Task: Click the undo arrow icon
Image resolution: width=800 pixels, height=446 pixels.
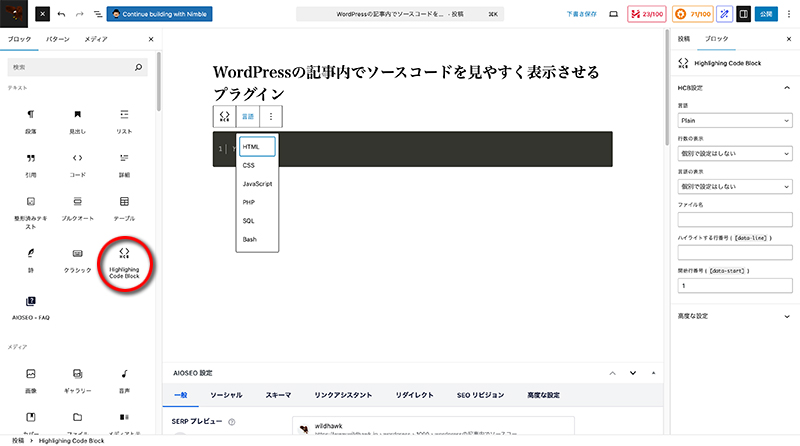Action: pyautogui.click(x=62, y=15)
